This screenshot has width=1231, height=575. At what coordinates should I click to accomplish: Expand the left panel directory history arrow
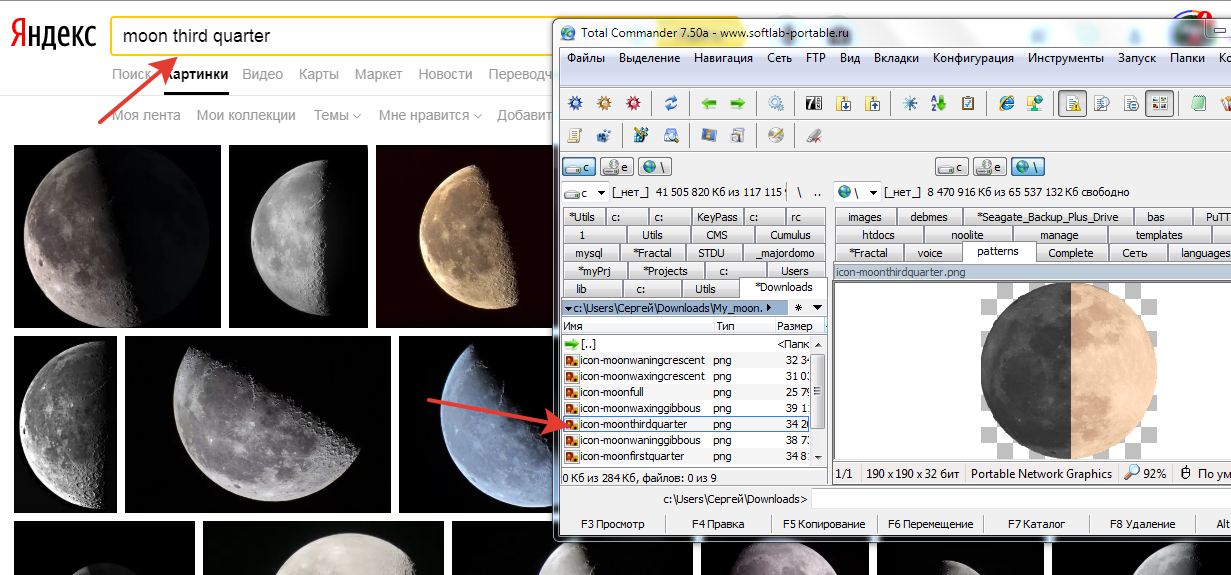[x=817, y=308]
